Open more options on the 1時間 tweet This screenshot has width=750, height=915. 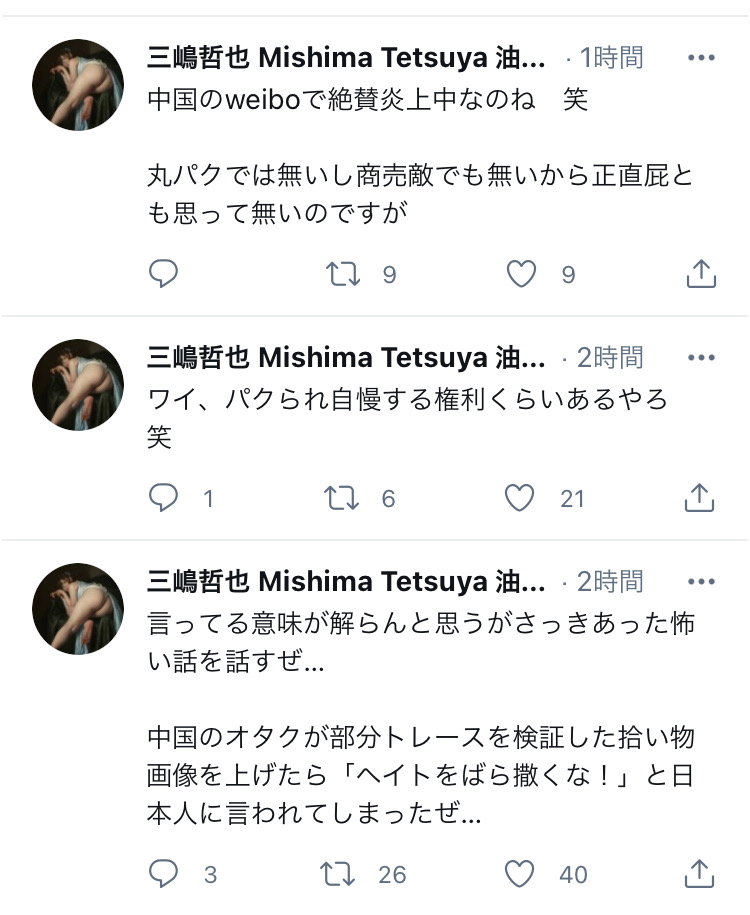click(701, 57)
